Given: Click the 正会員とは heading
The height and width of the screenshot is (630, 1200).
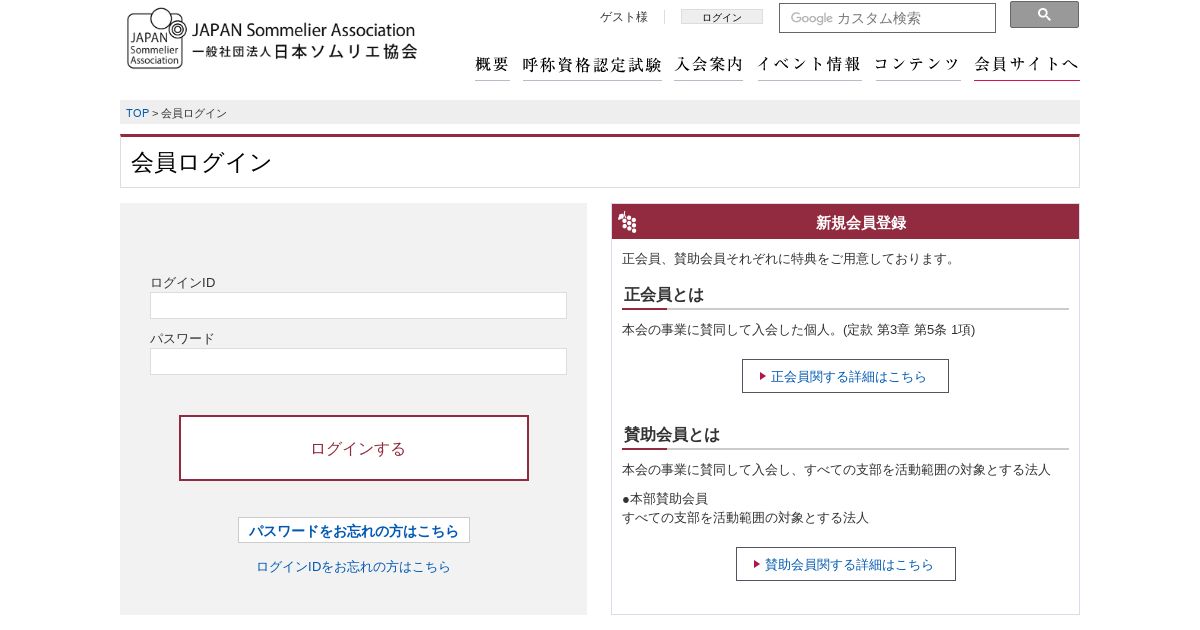Looking at the screenshot, I should (664, 295).
